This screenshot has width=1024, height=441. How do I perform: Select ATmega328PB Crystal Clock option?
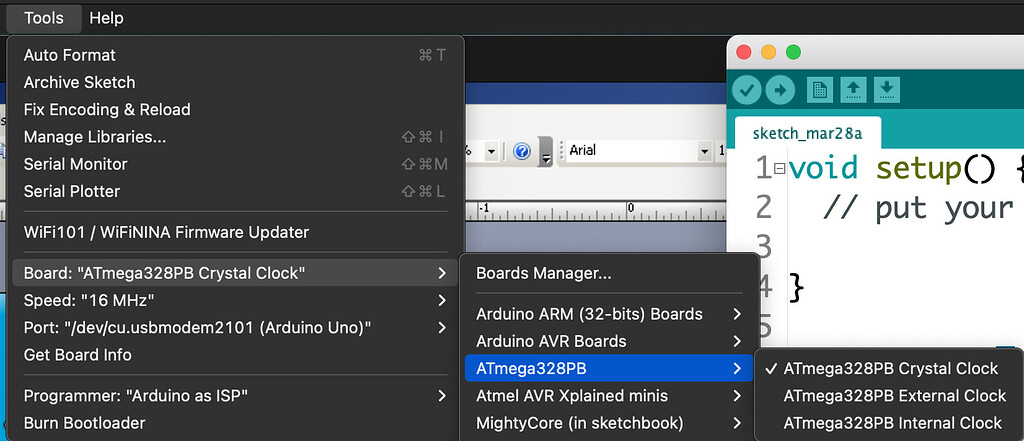[891, 368]
